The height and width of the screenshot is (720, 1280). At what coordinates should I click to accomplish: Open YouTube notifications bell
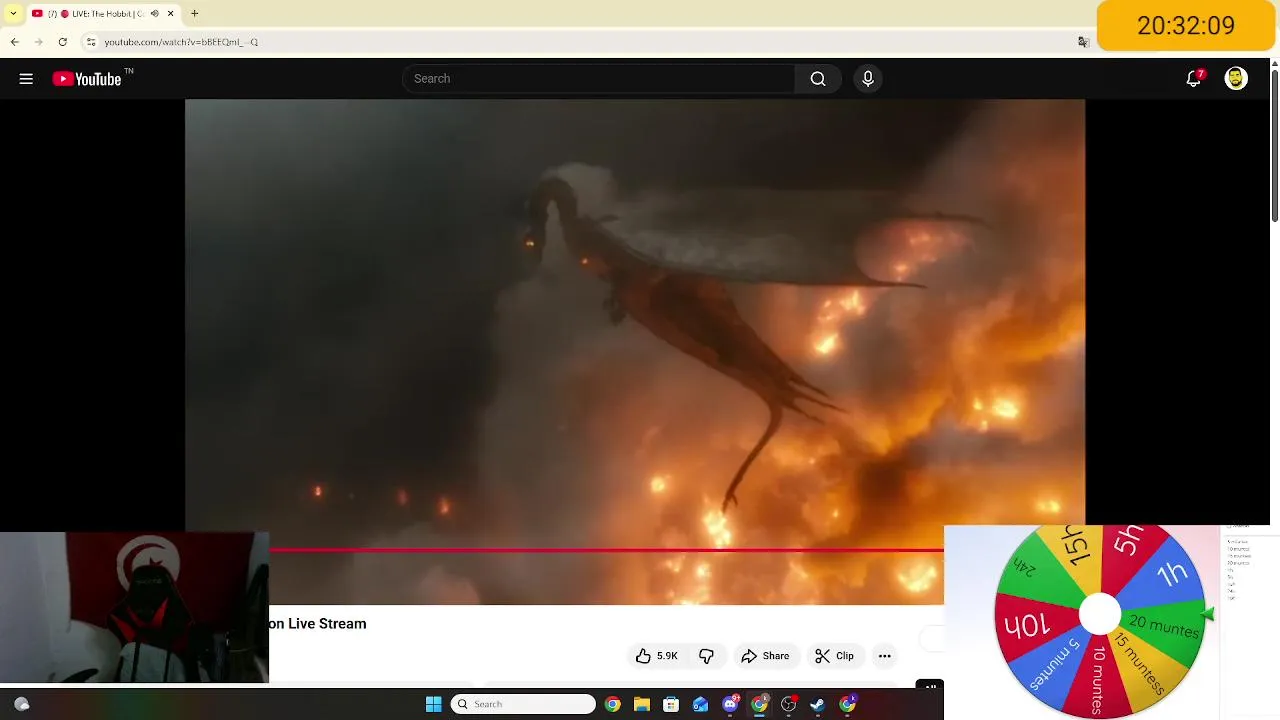click(1193, 79)
